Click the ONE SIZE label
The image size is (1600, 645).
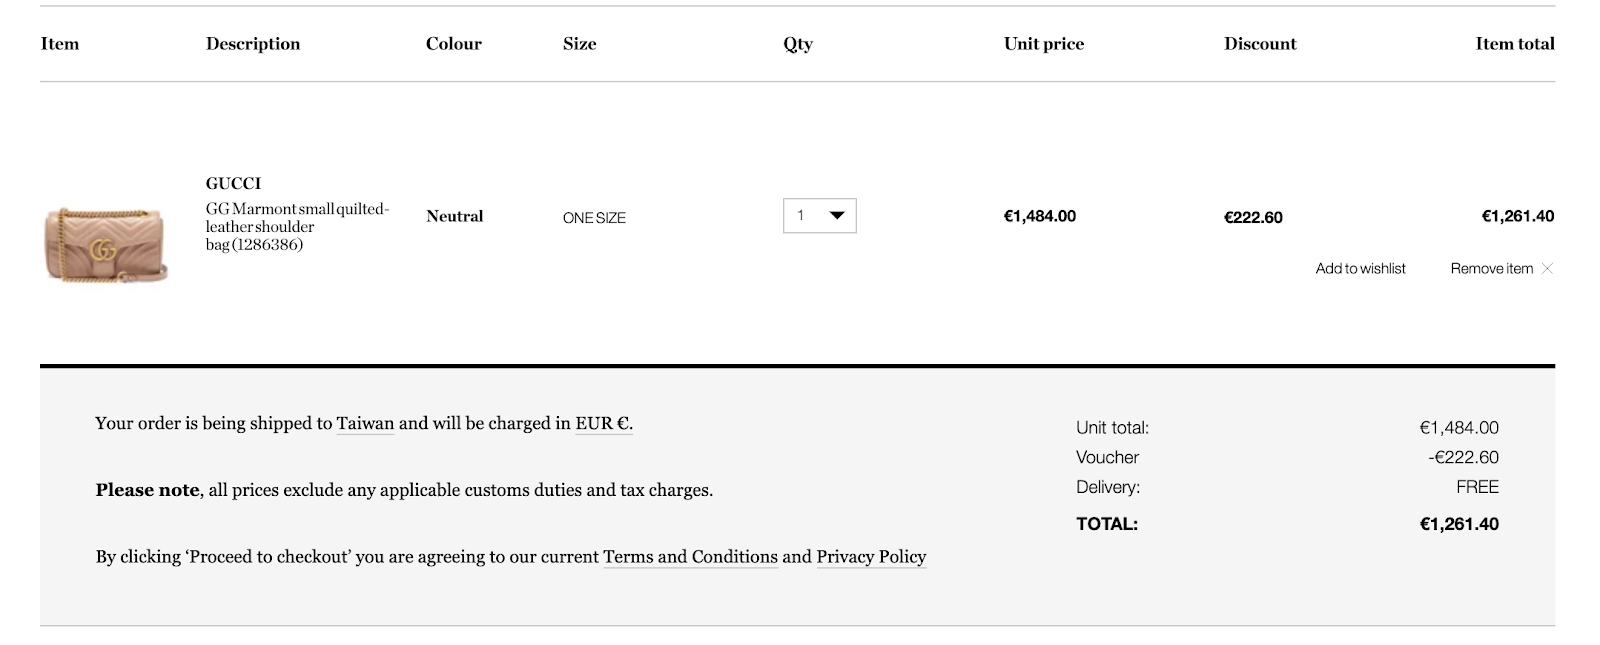(594, 218)
